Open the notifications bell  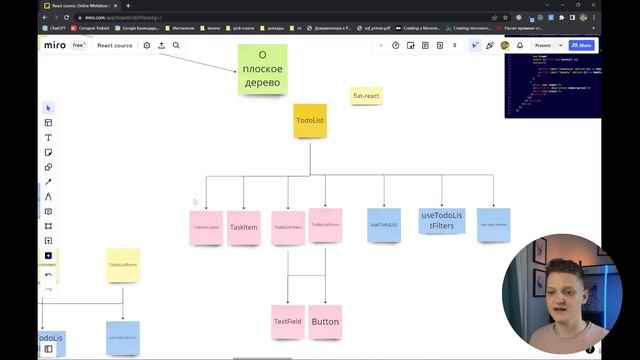[x=520, y=45]
